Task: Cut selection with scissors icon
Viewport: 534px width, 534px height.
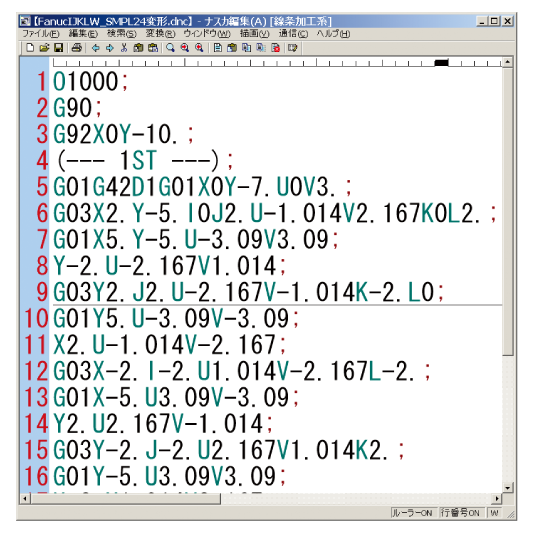Action: coord(124,48)
